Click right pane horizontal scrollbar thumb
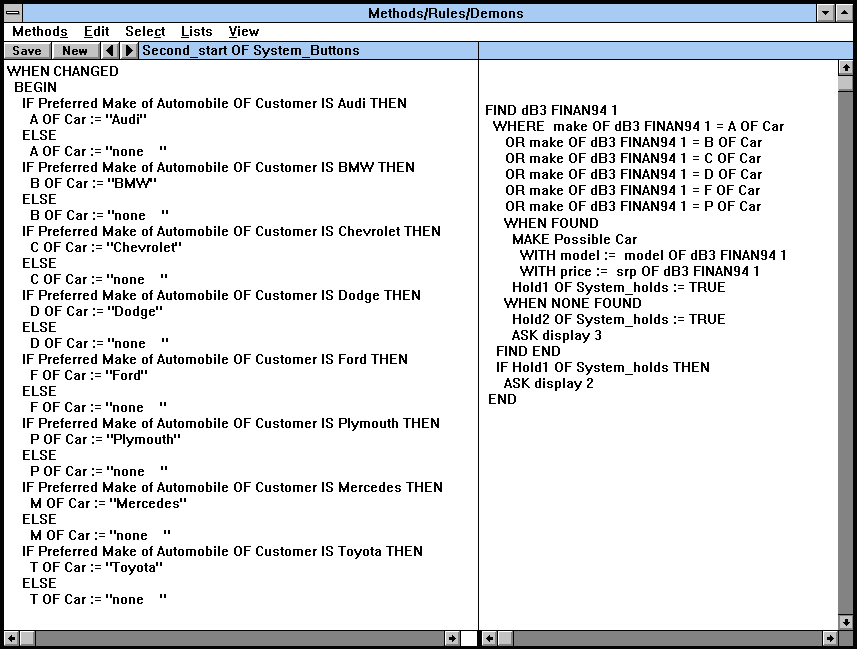Screen dimensions: 857x649 coord(506,638)
